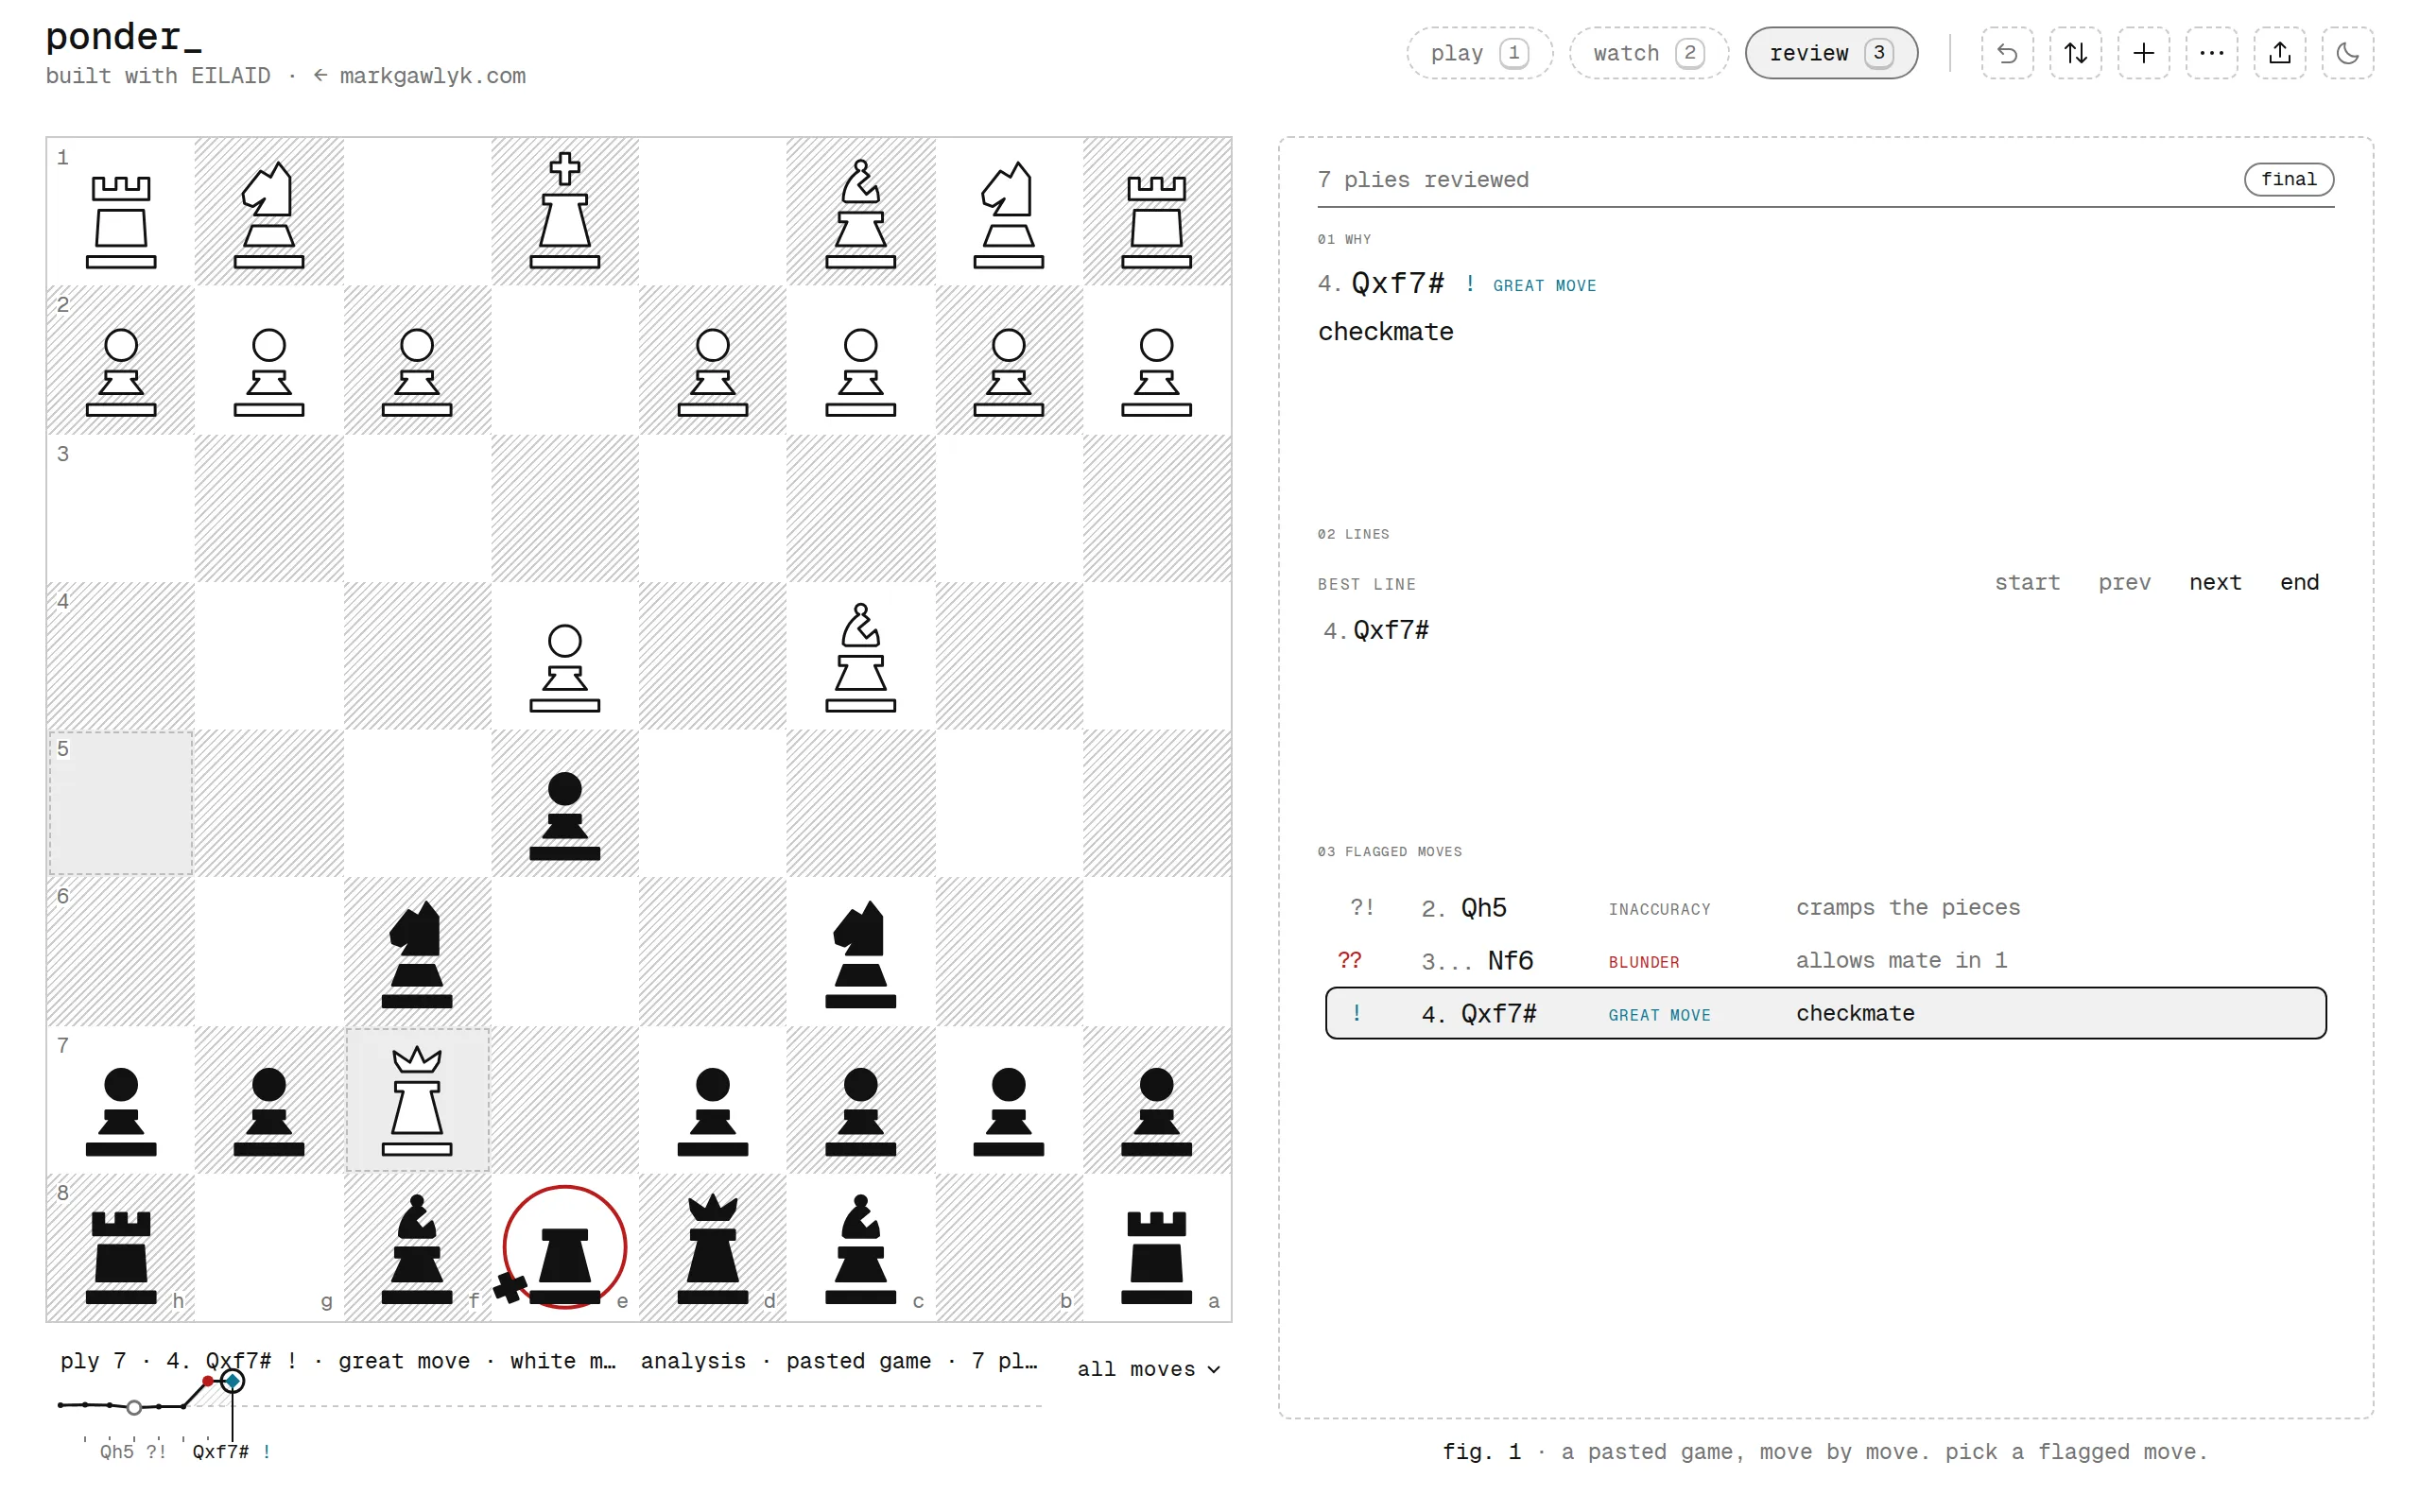Click the final badge button
Viewport: 2420px width, 1512px height.
[x=2288, y=179]
